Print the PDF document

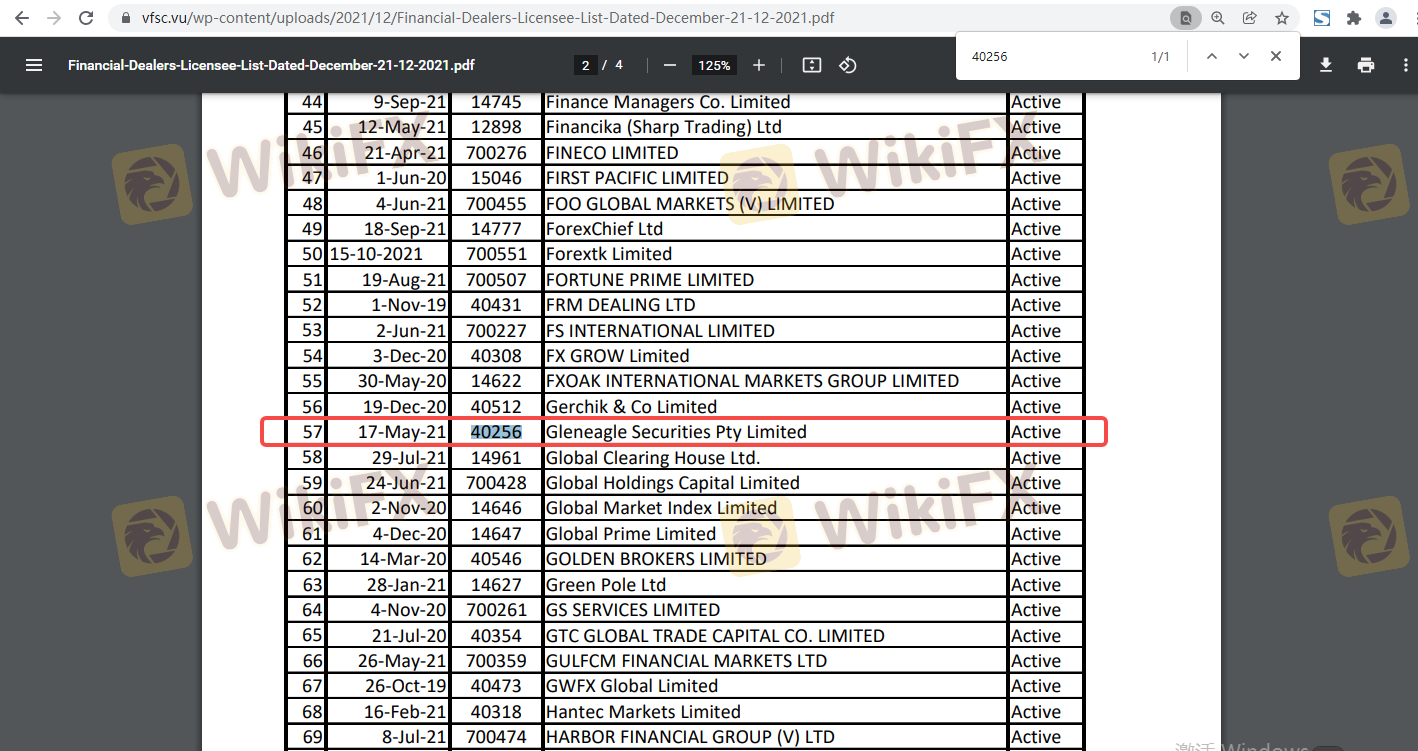pyautogui.click(x=1366, y=65)
